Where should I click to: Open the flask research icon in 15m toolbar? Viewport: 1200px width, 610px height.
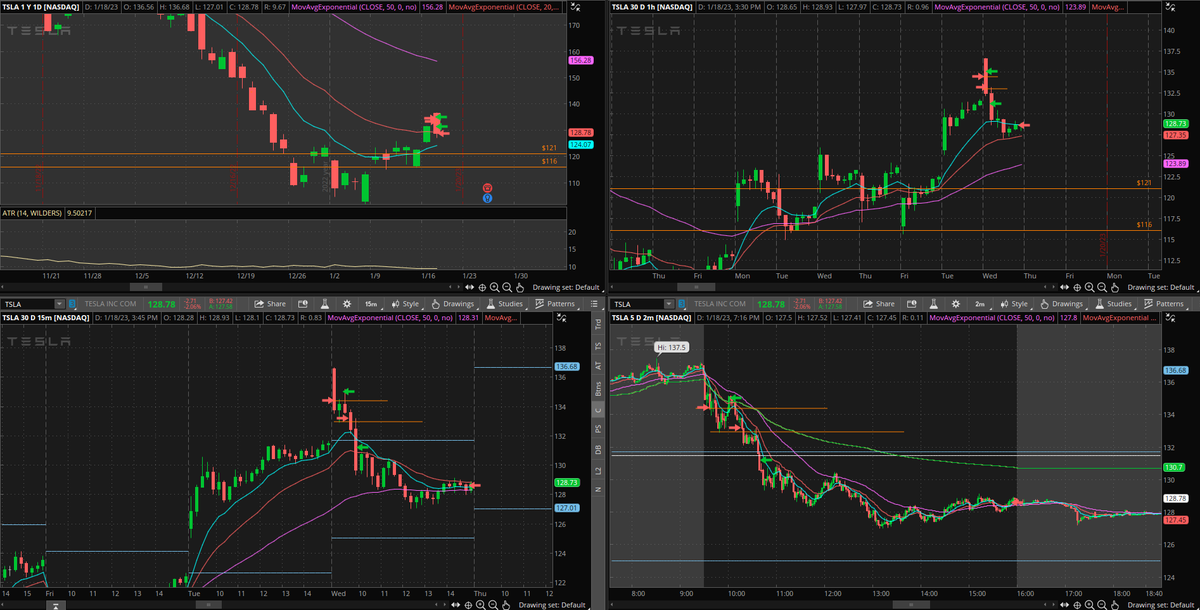(324, 303)
